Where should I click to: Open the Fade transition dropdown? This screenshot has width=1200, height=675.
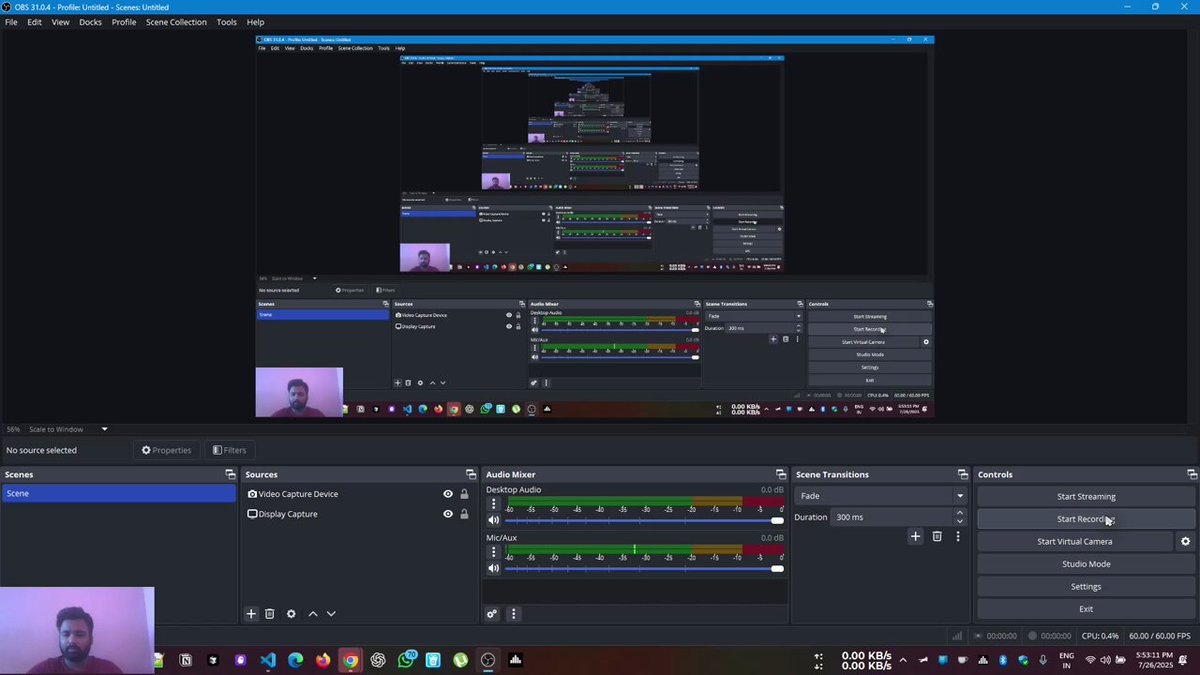(881, 496)
